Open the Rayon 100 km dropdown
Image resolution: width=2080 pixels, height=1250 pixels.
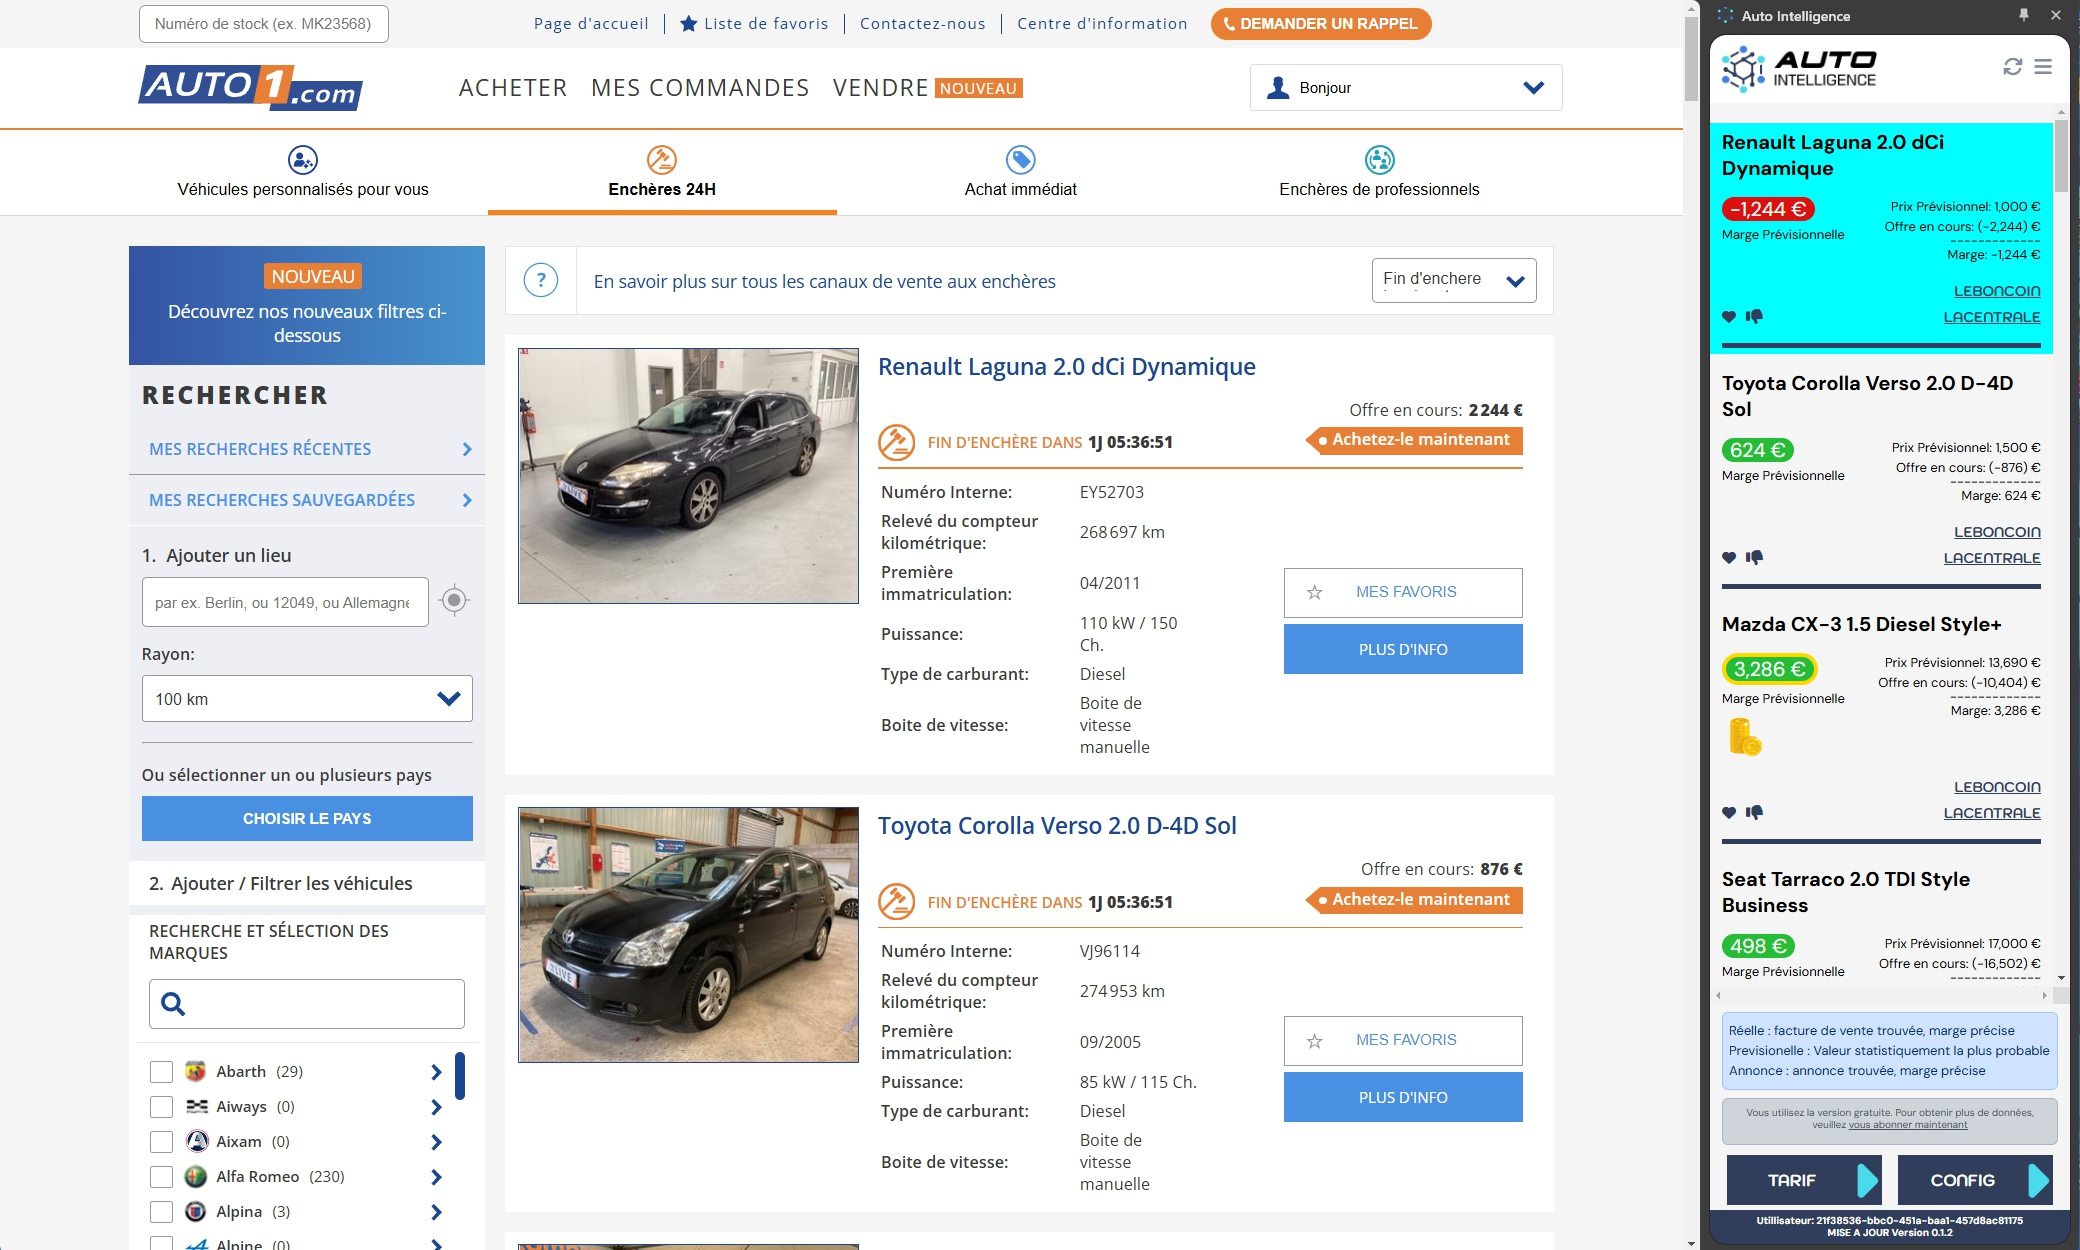[x=307, y=699]
